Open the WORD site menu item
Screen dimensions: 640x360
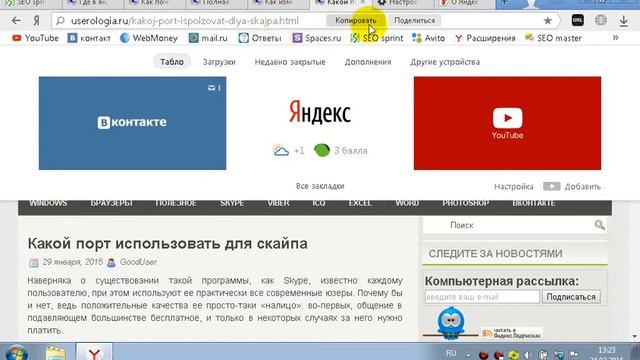(x=407, y=203)
